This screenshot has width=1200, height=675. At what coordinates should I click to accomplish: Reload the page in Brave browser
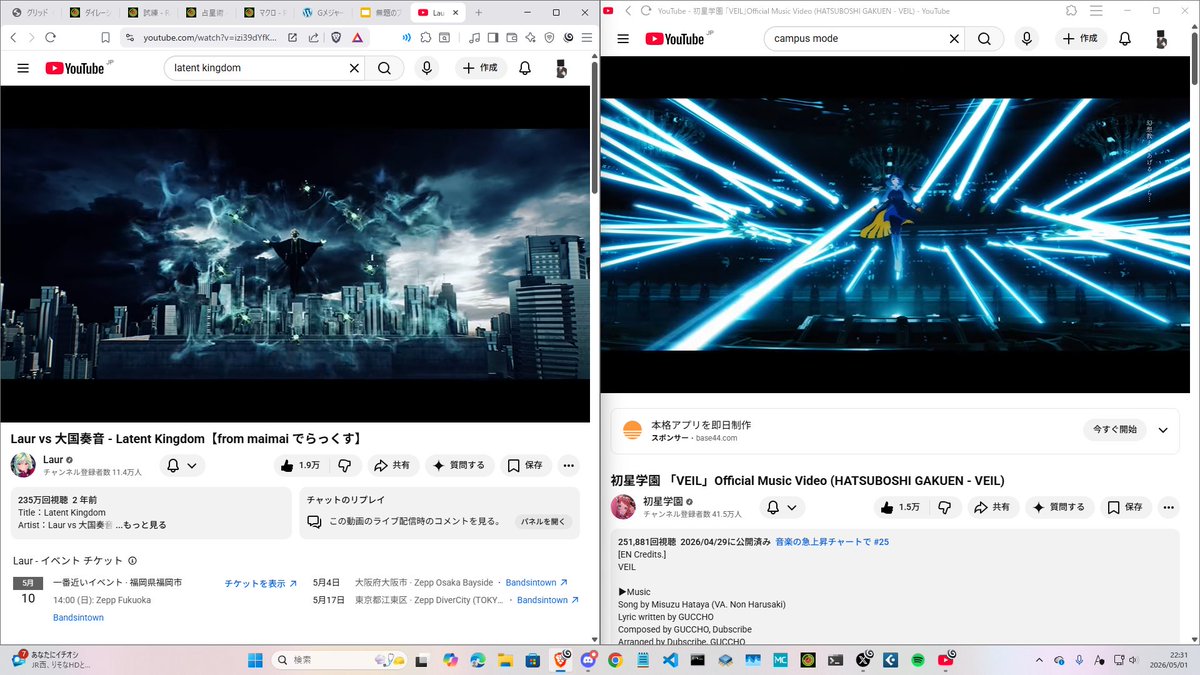51,37
